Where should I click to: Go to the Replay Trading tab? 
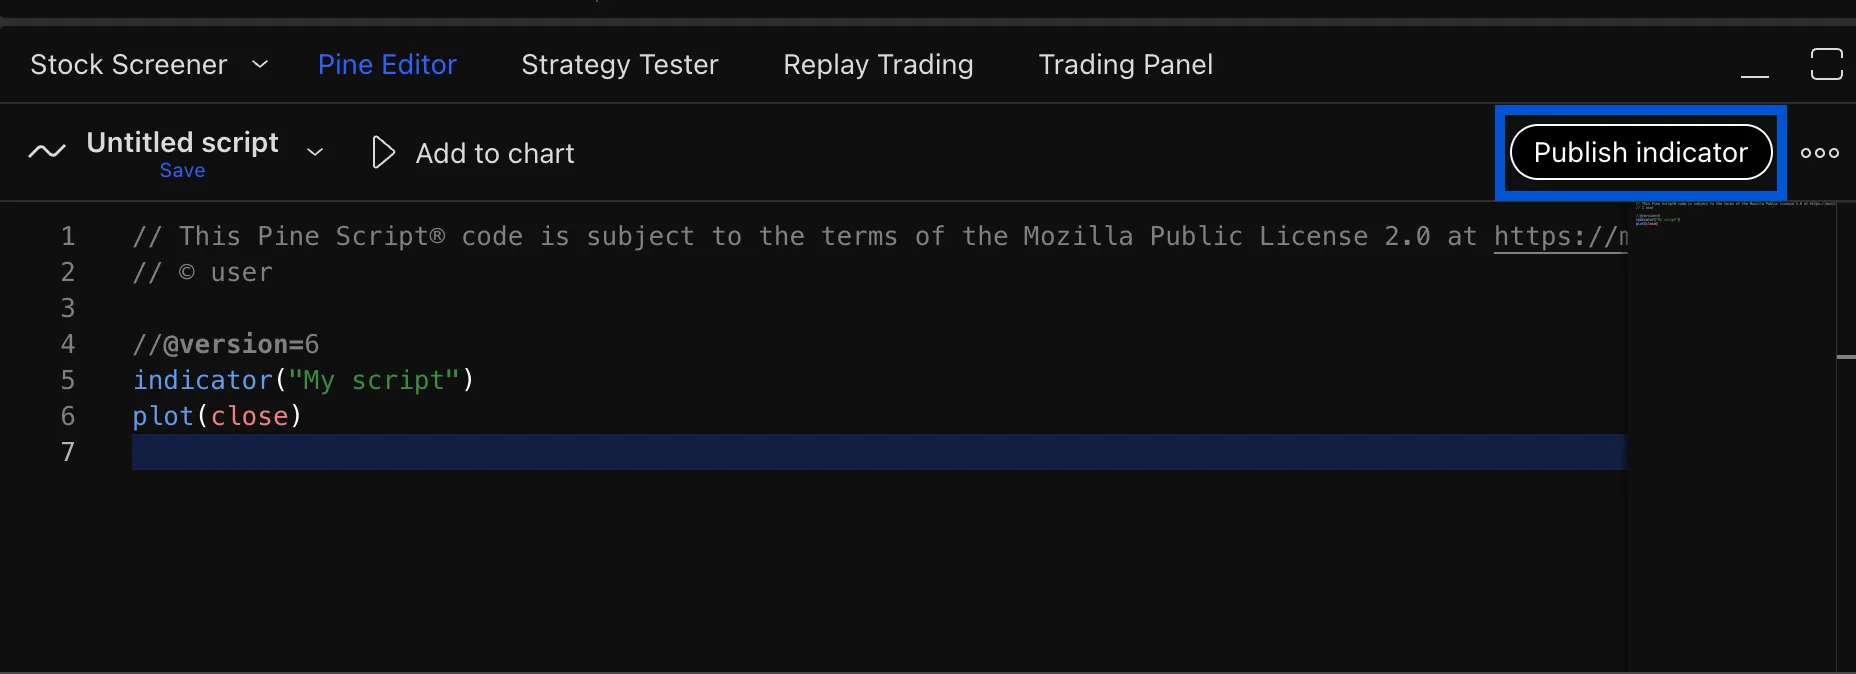pos(878,65)
